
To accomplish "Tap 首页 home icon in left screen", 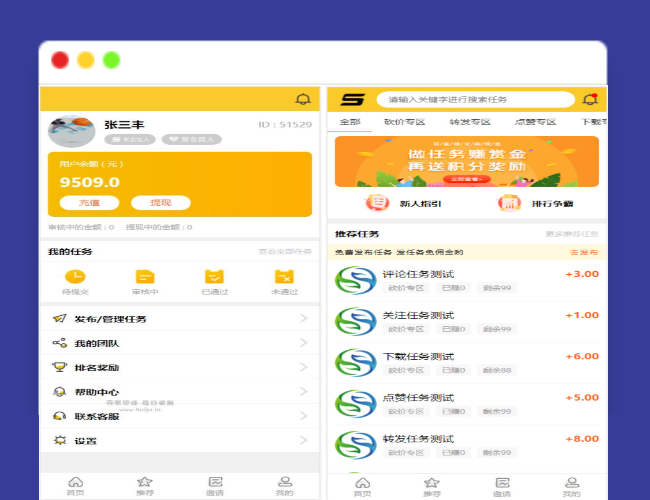I will pyautogui.click(x=75, y=482).
